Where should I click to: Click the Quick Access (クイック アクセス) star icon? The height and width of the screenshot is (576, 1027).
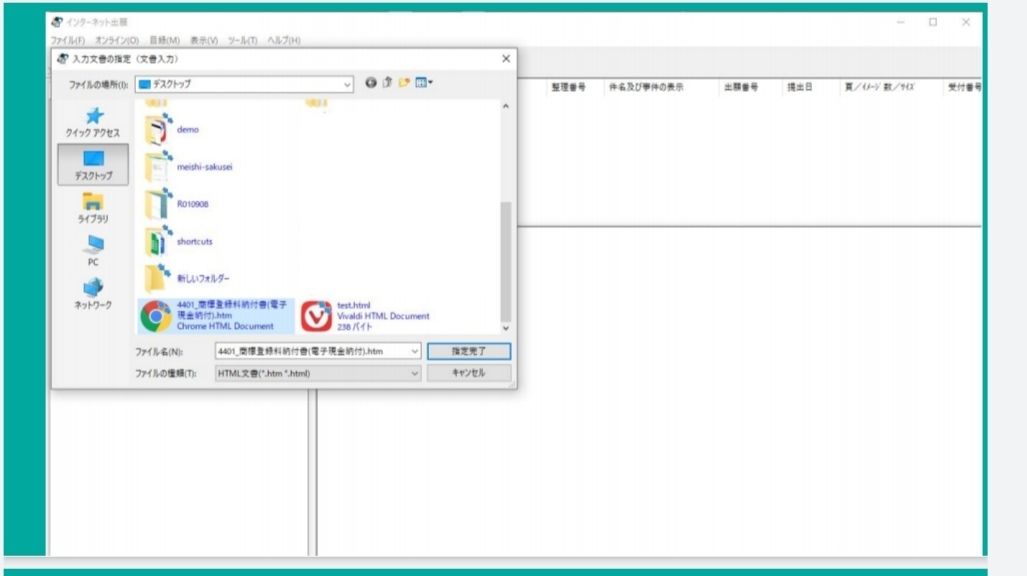tap(92, 118)
